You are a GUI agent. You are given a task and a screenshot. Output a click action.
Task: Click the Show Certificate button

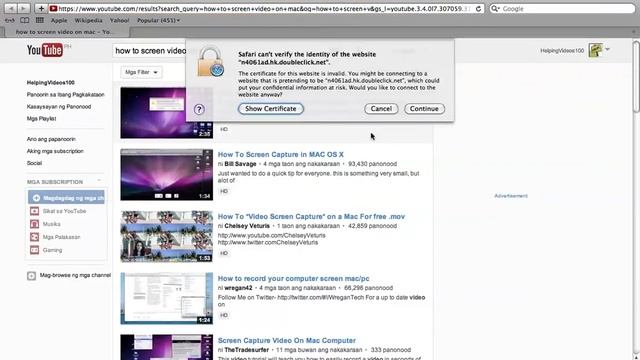click(271, 109)
